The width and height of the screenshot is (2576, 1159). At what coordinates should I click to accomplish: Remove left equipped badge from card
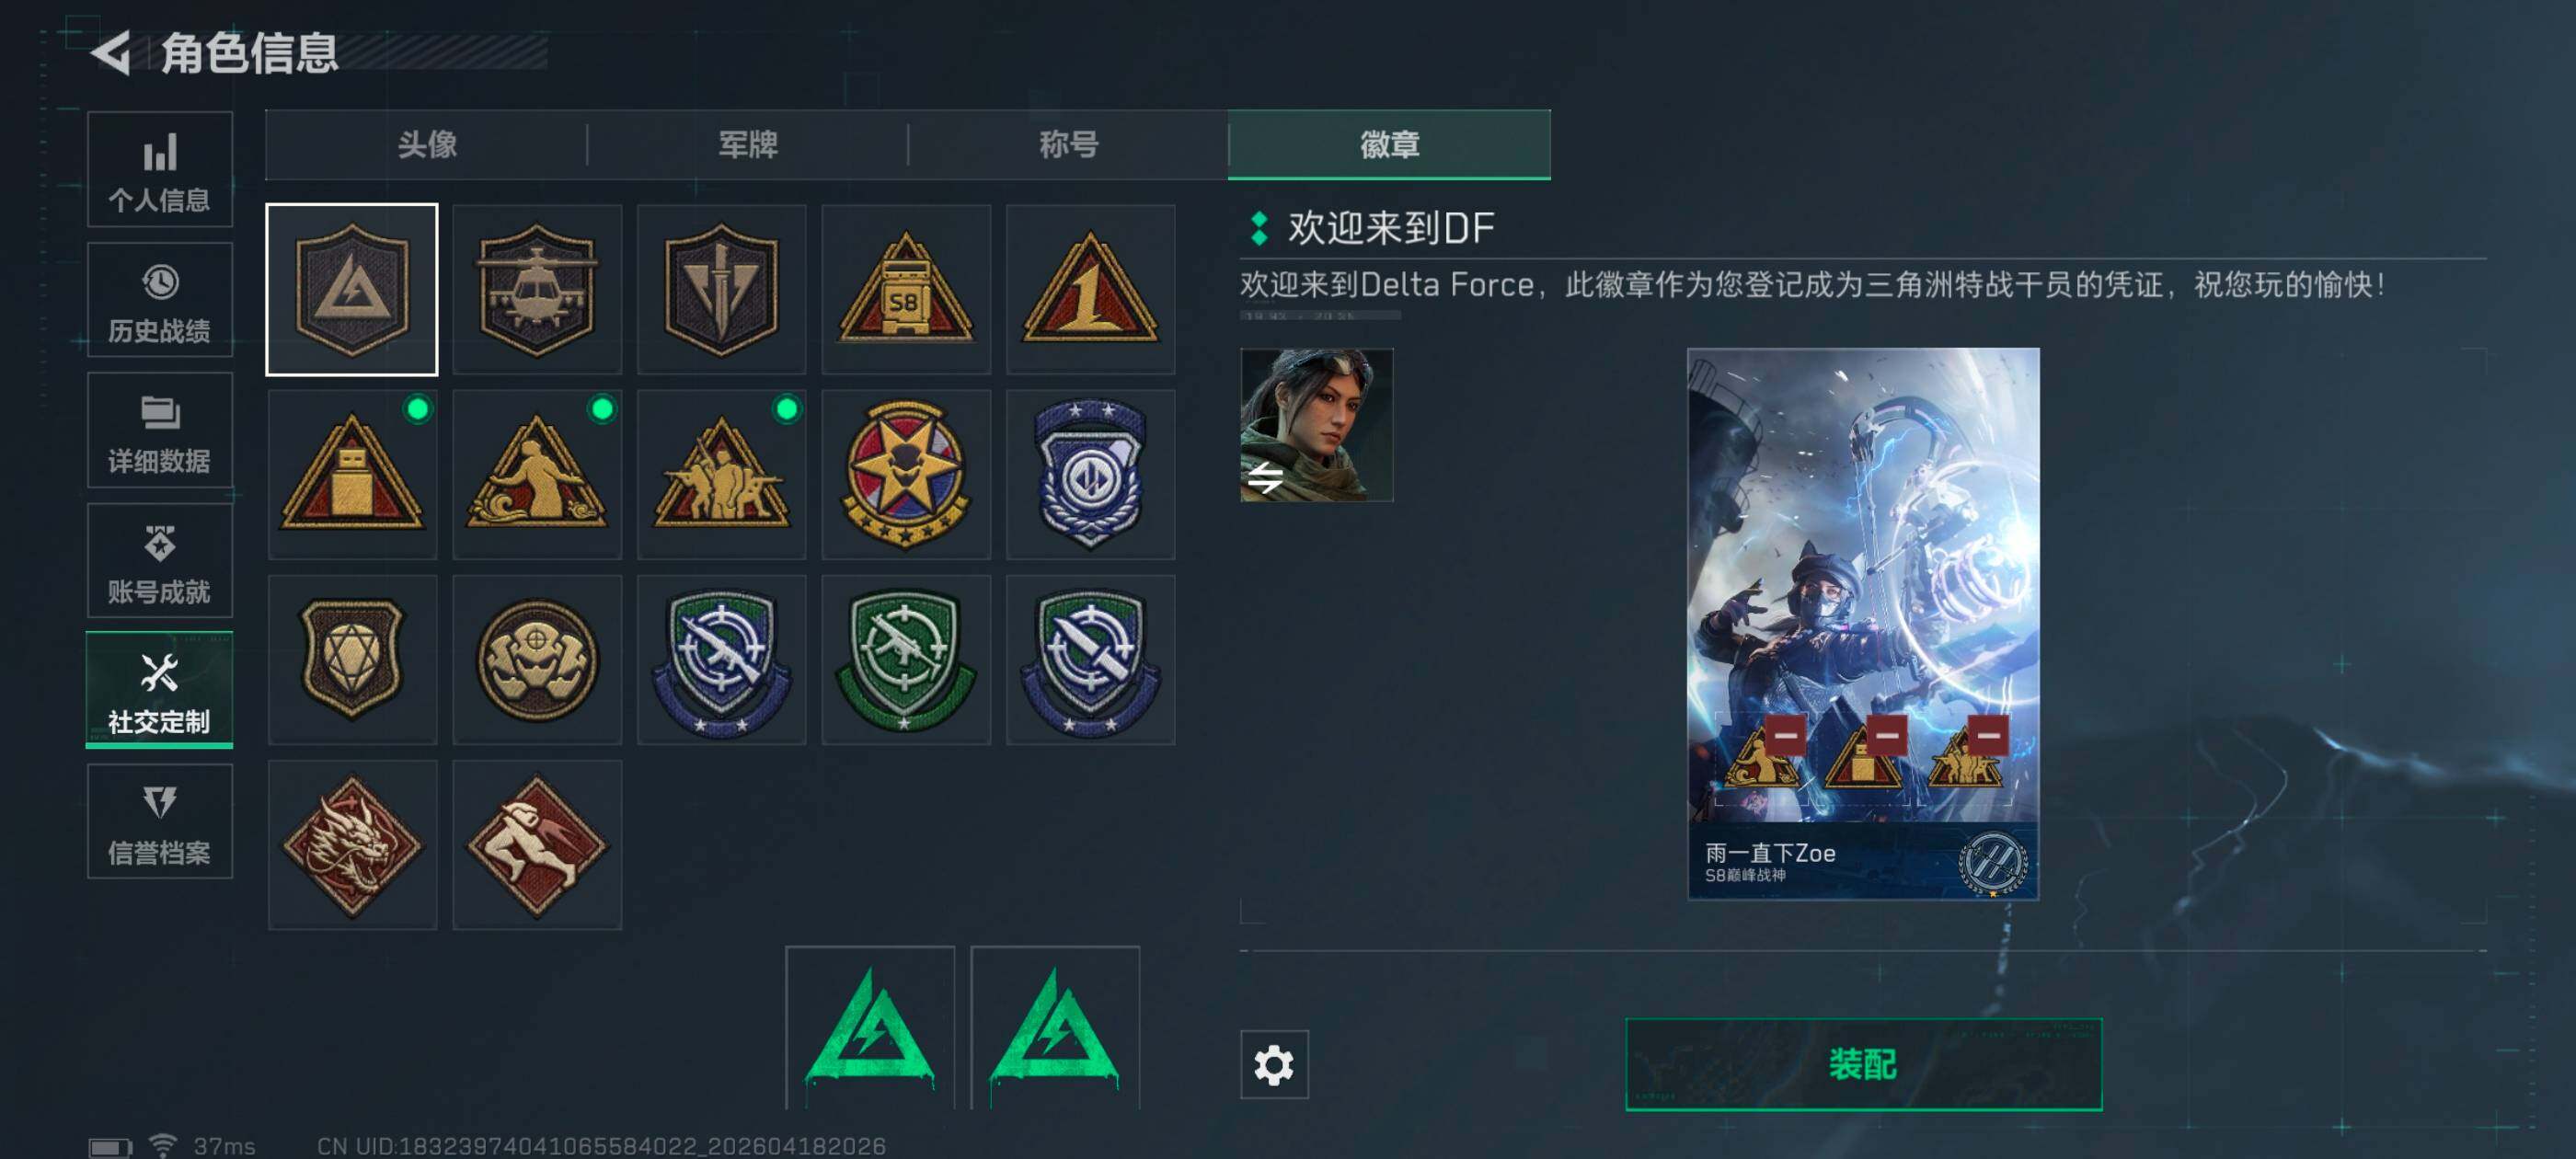pyautogui.click(x=1785, y=736)
